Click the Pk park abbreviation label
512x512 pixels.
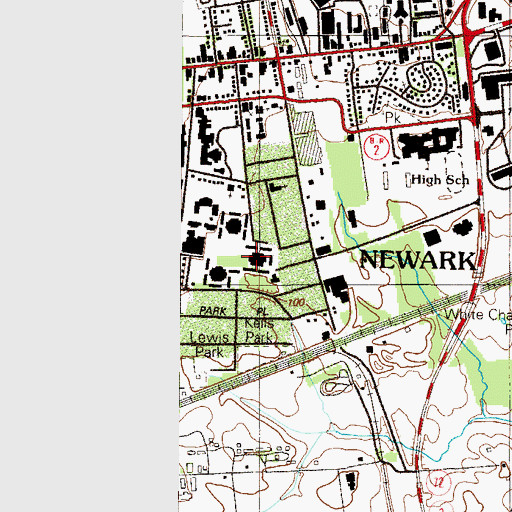(x=392, y=117)
